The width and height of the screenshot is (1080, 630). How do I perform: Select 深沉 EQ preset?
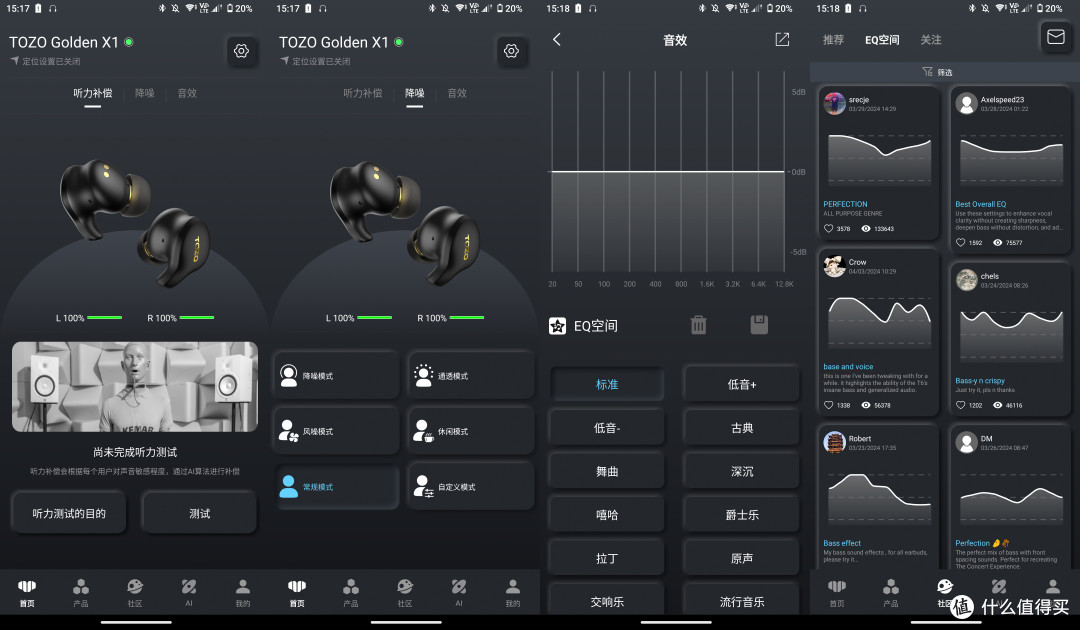742,471
